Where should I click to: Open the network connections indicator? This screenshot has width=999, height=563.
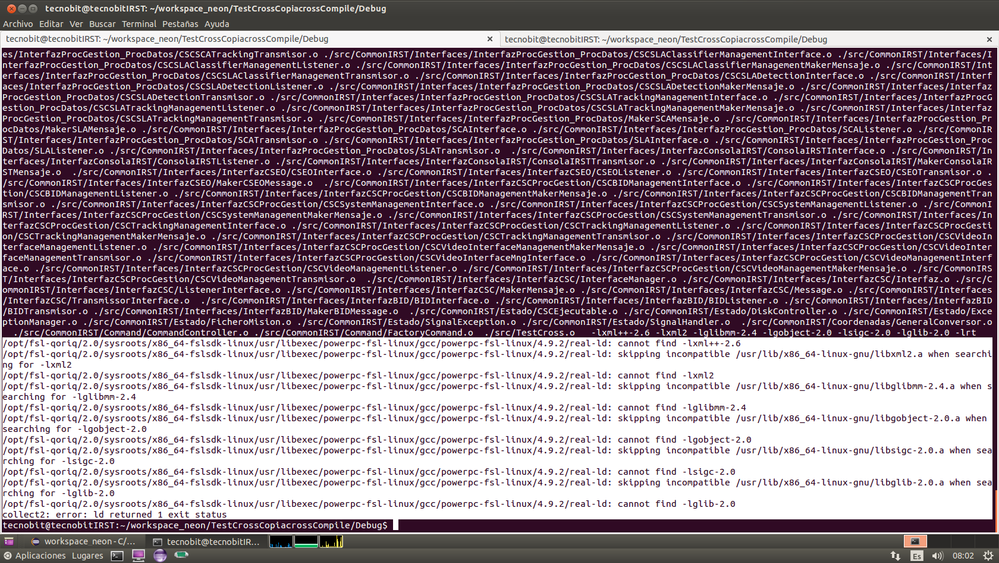[x=896, y=555]
